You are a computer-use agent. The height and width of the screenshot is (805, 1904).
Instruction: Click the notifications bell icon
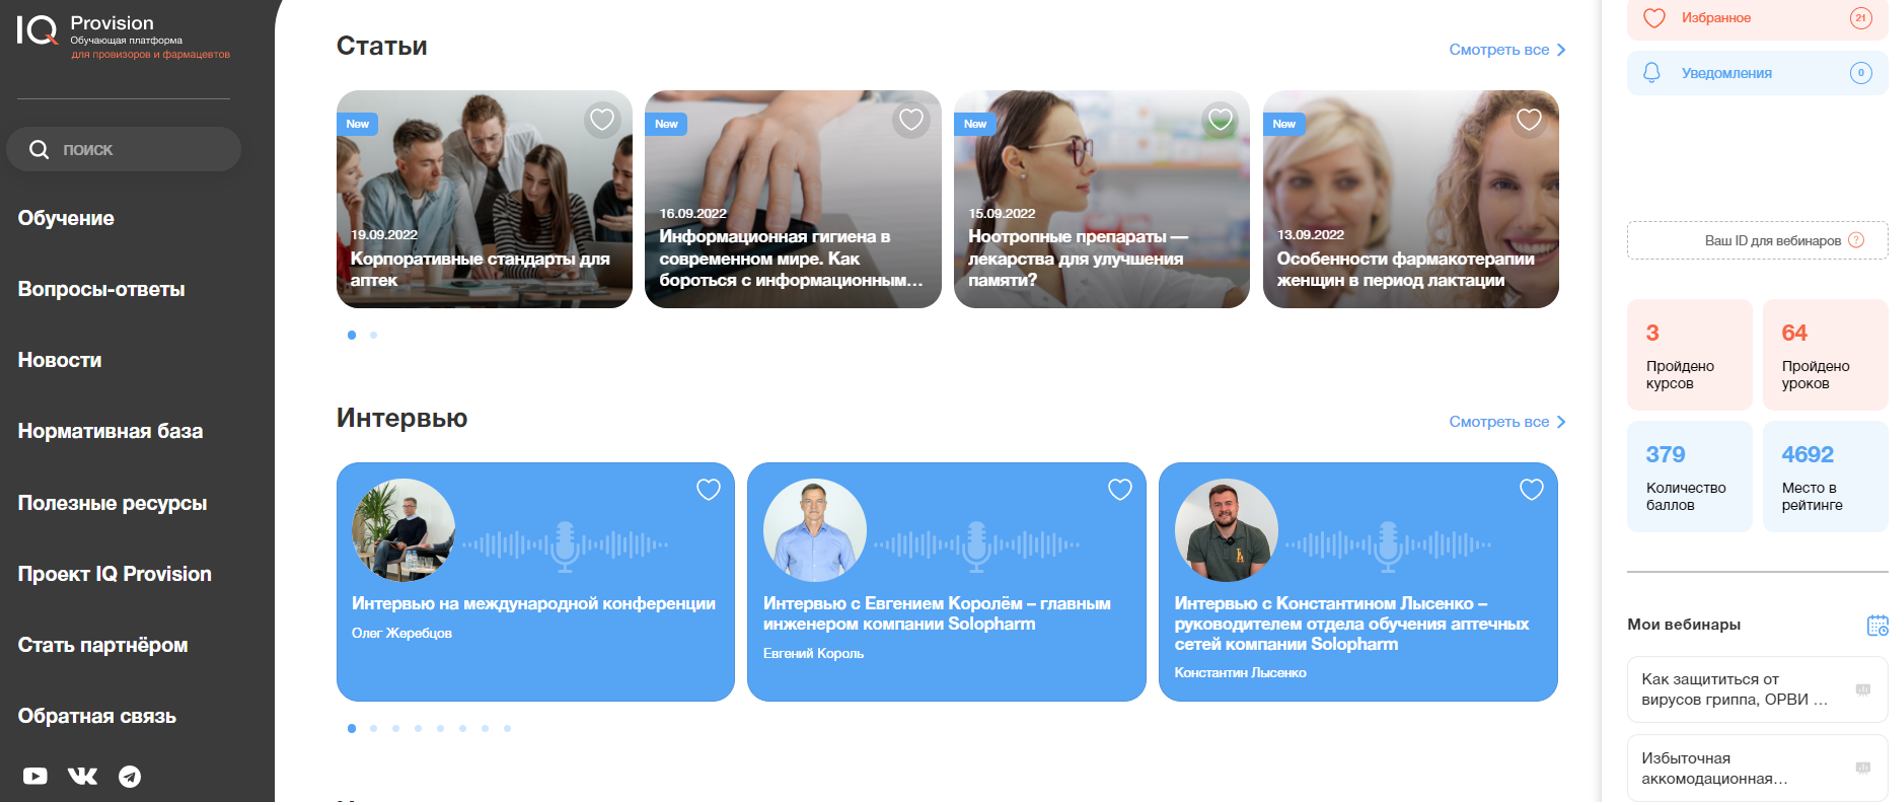tap(1652, 73)
